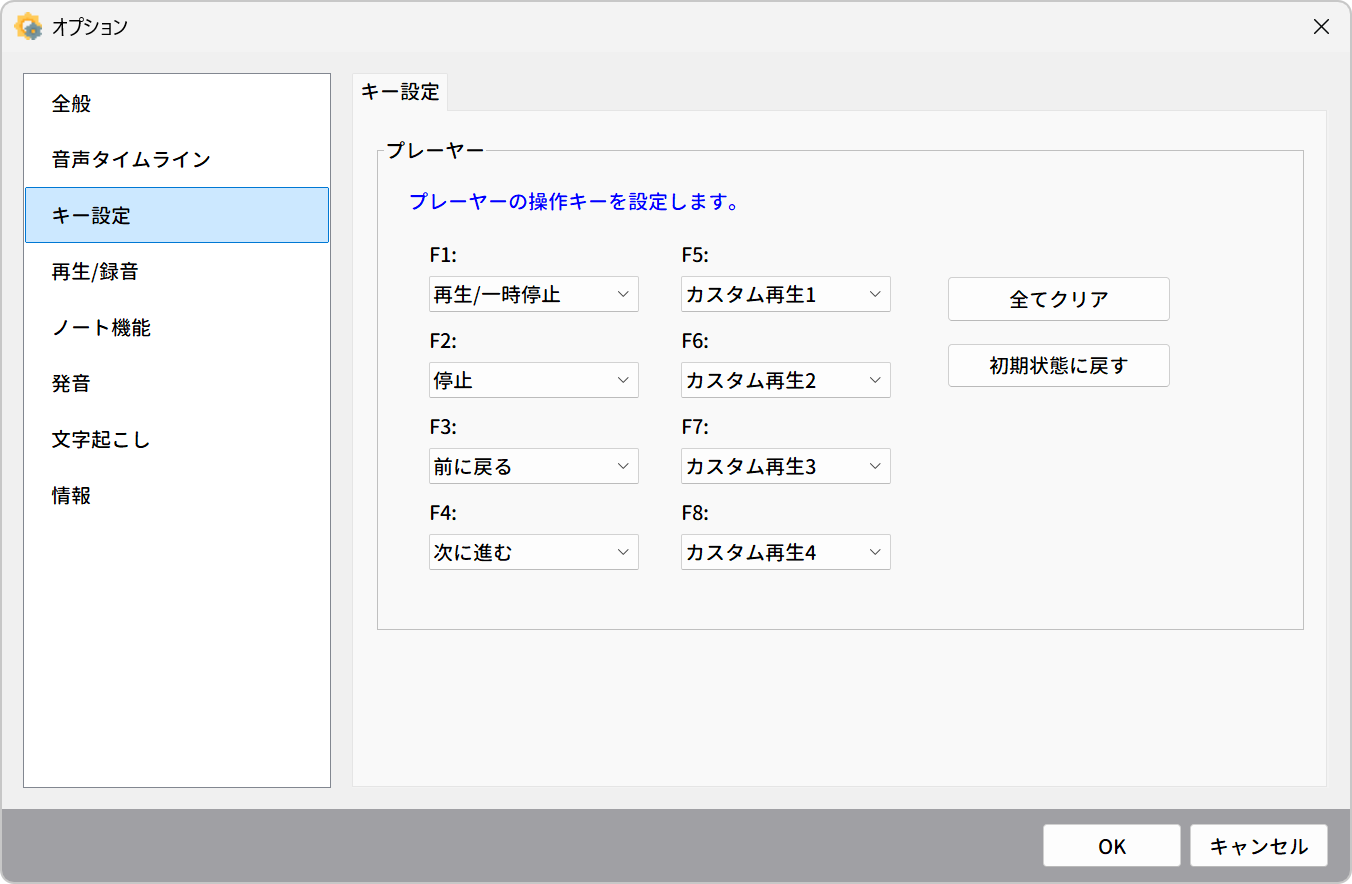The height and width of the screenshot is (884, 1352).
Task: Go to 再生/録音 settings
Action: coord(177,271)
